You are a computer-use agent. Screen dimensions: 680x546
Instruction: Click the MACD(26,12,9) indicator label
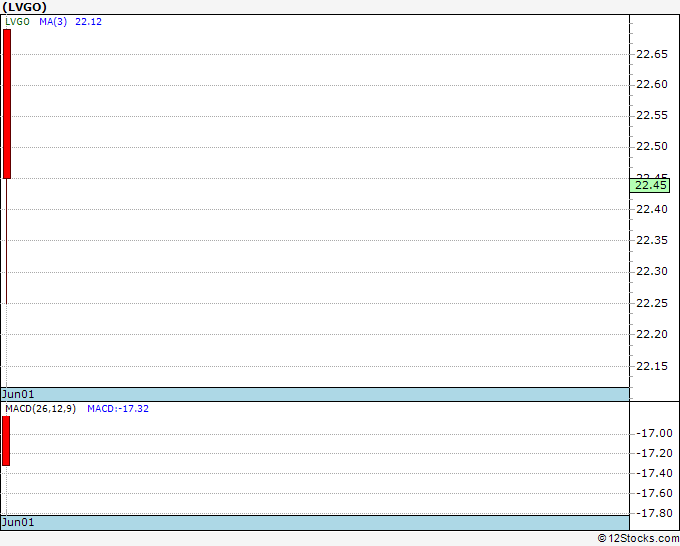coord(40,409)
